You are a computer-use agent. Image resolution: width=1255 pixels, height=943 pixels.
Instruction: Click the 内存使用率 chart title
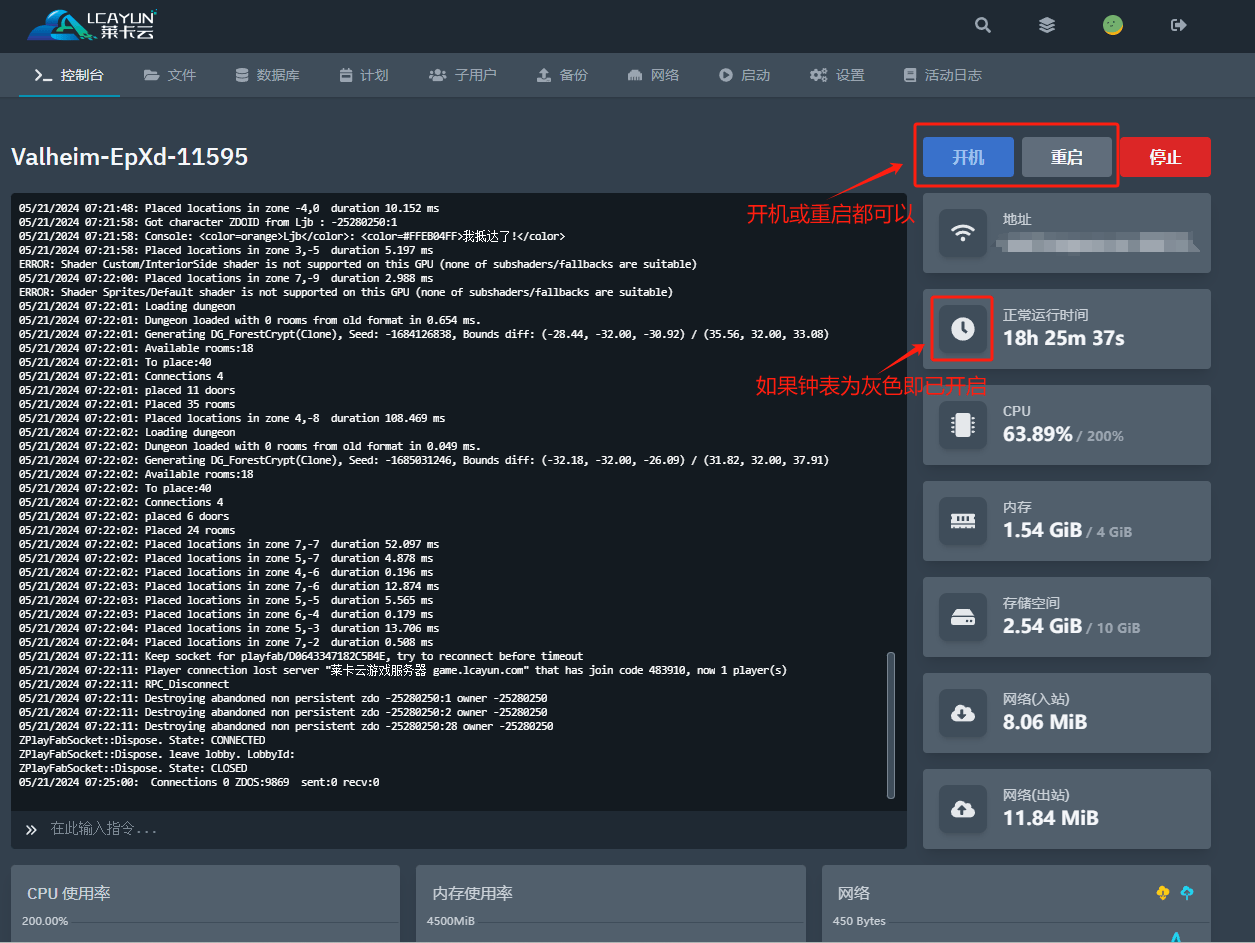coord(473,893)
